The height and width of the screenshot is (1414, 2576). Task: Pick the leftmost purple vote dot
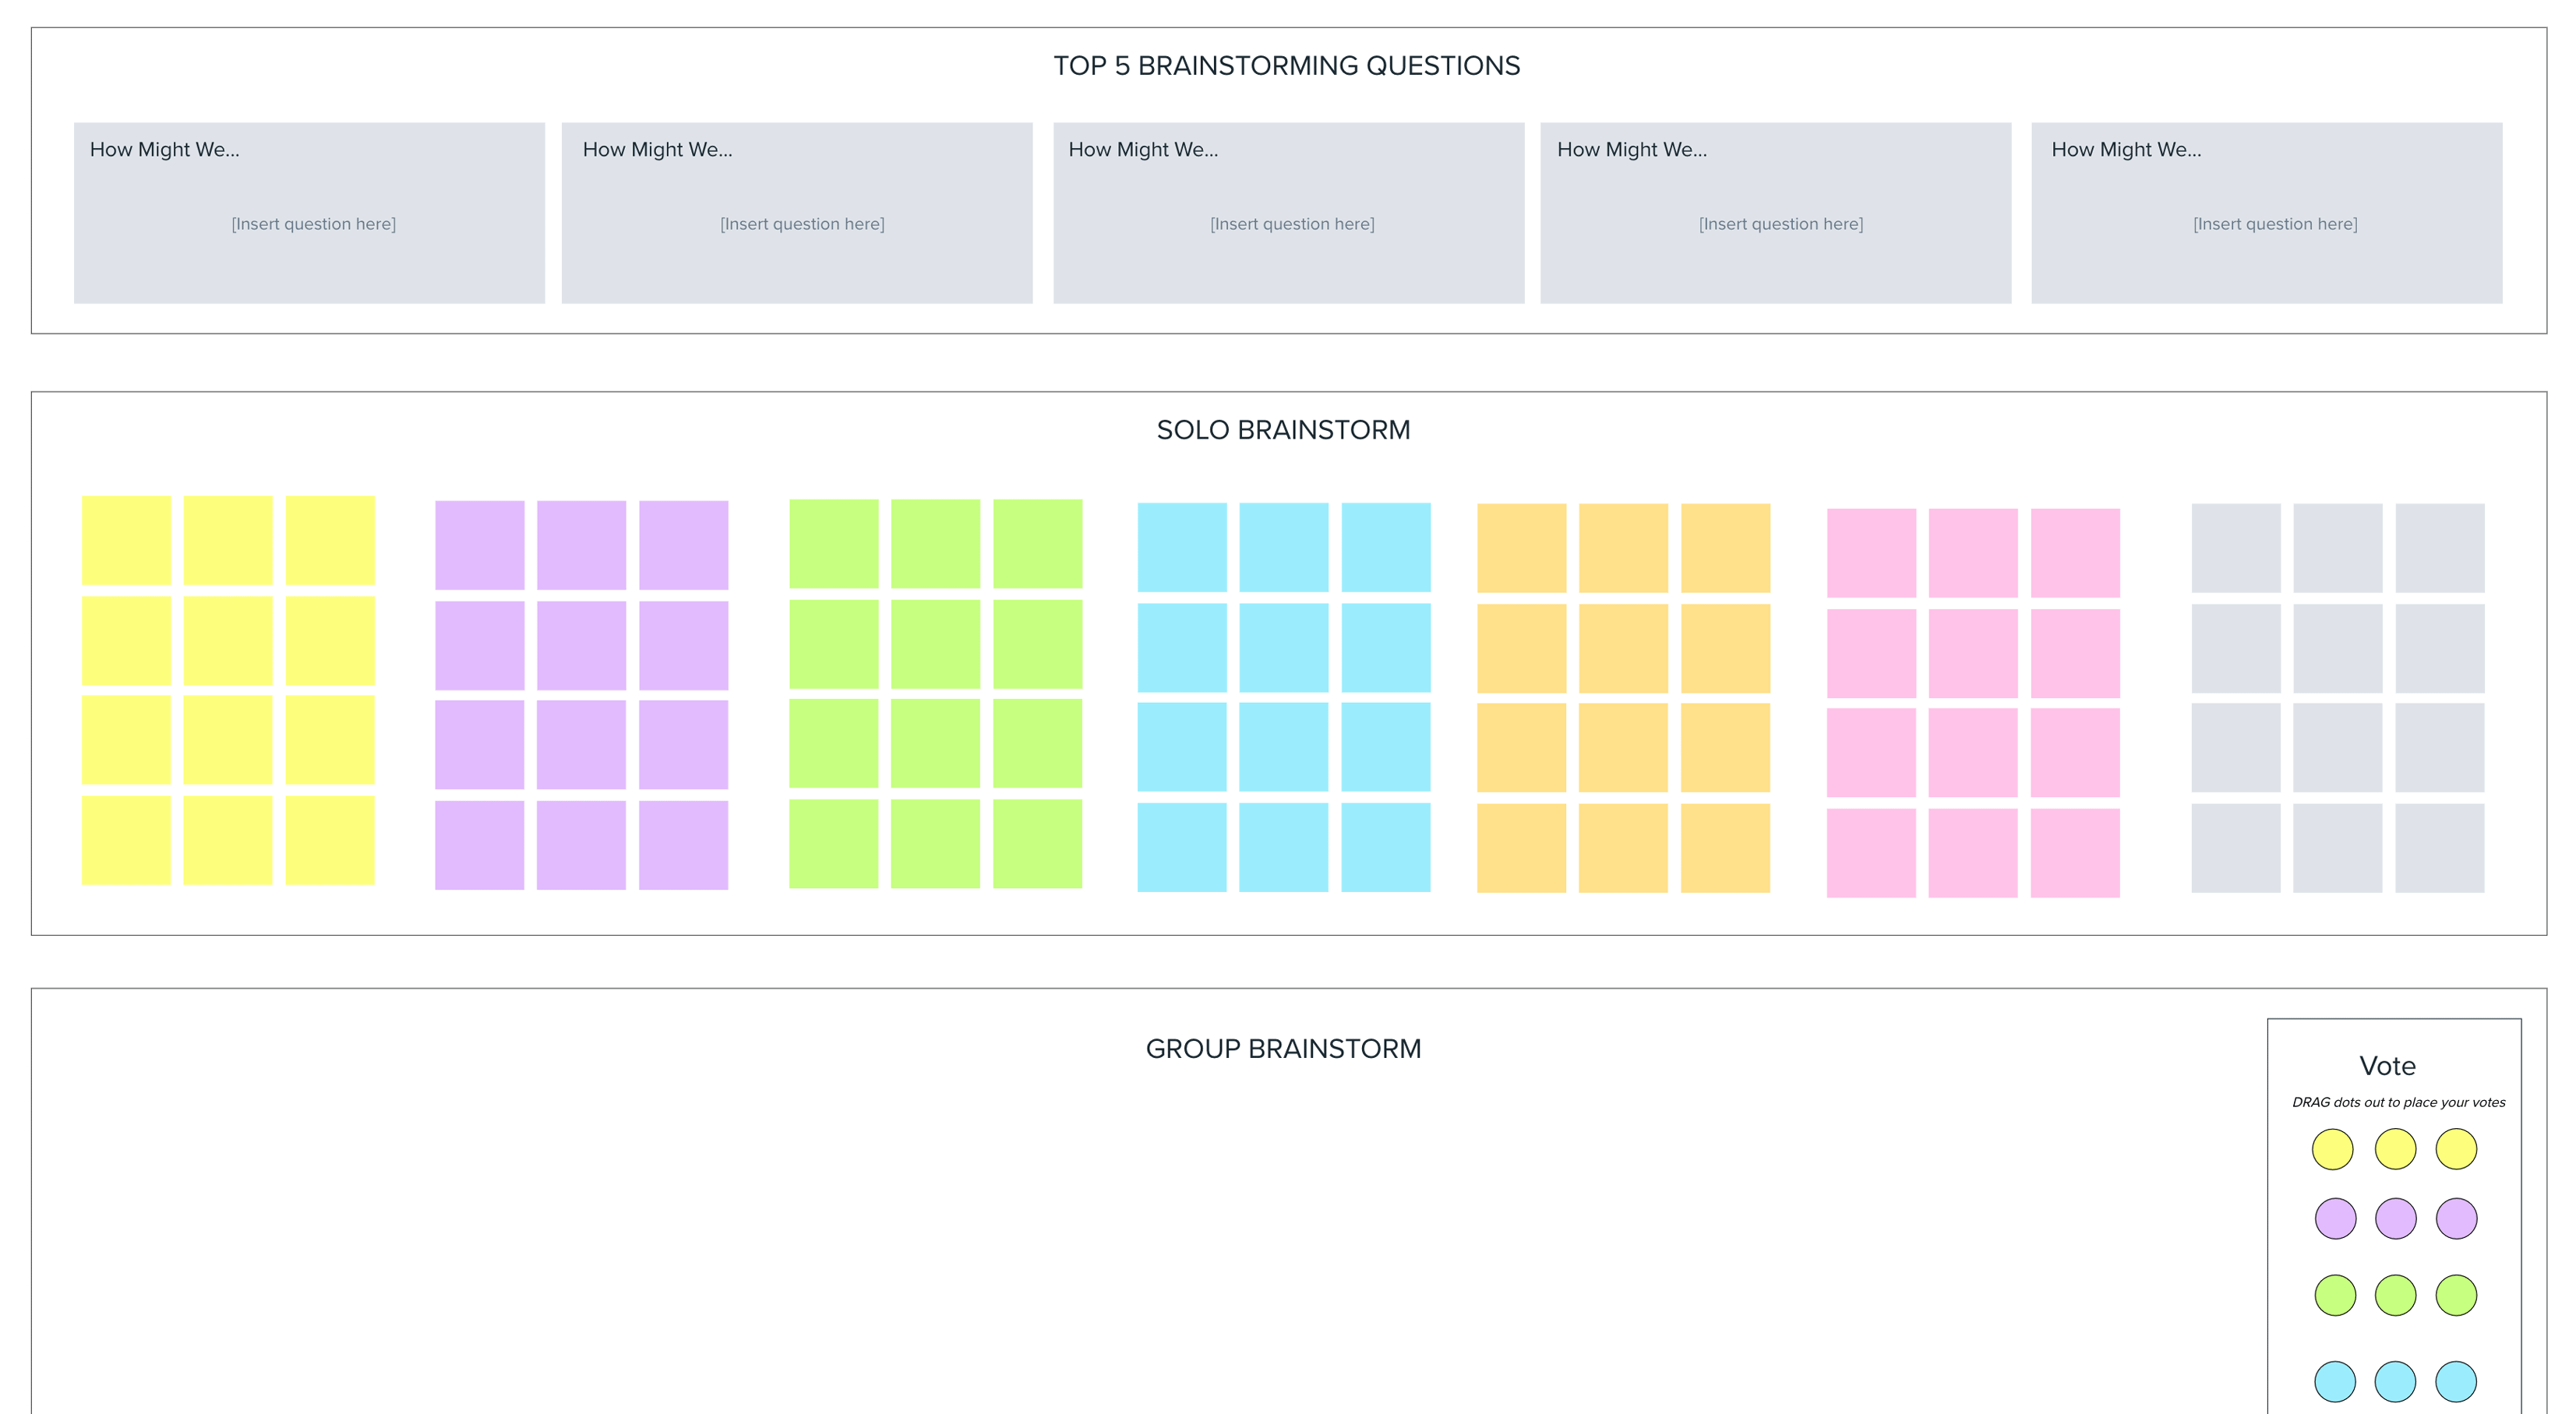(x=2335, y=1219)
